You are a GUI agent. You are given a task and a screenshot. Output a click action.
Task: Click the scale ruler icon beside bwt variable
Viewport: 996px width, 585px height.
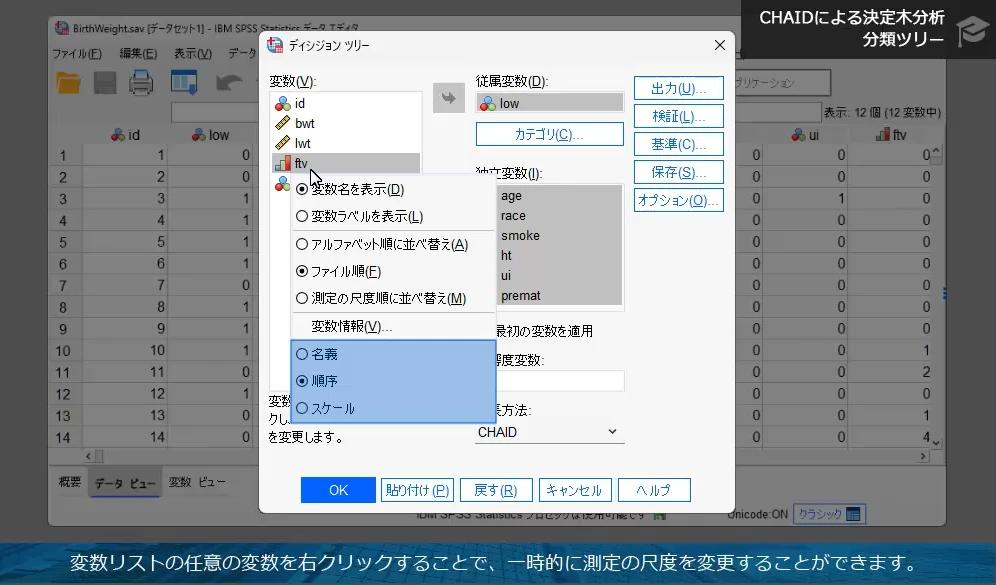pos(282,123)
